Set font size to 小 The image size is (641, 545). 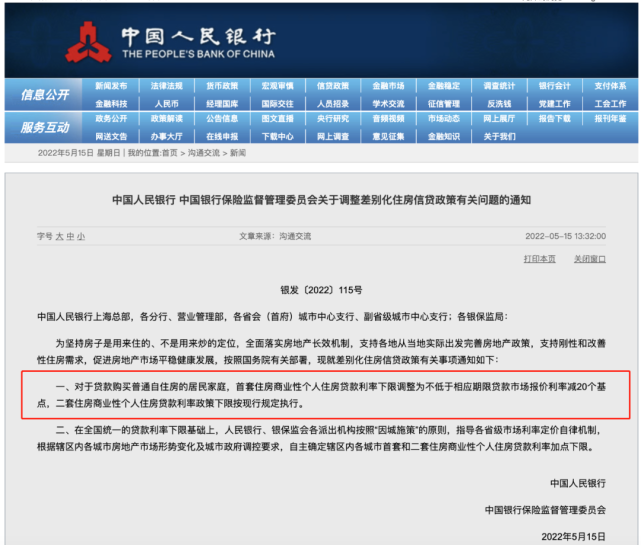[x=81, y=236]
